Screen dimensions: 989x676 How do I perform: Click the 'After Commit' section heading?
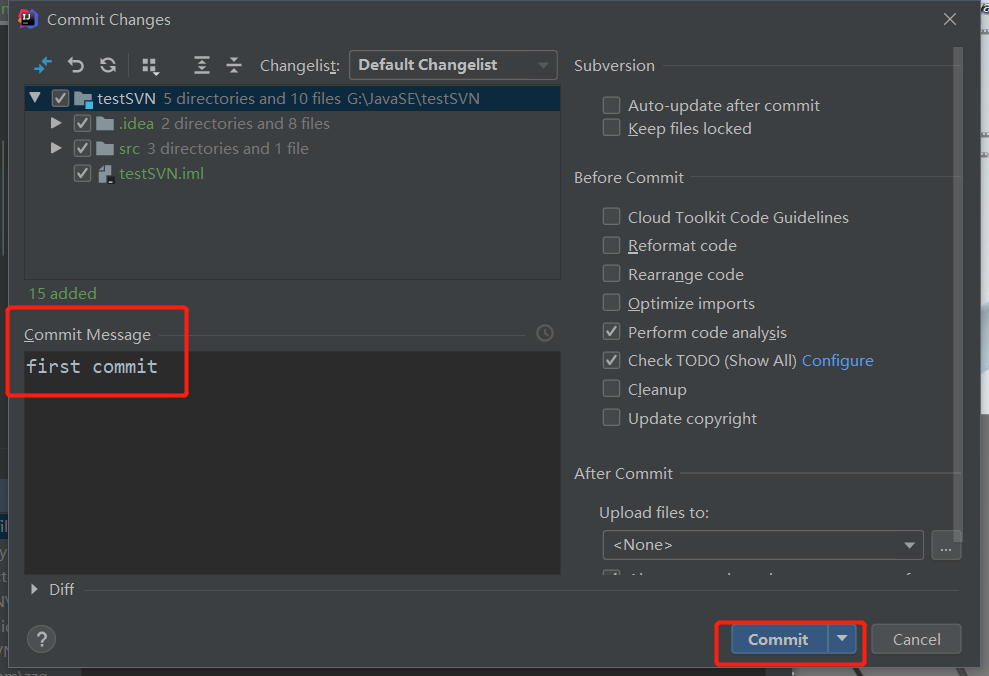(623, 474)
